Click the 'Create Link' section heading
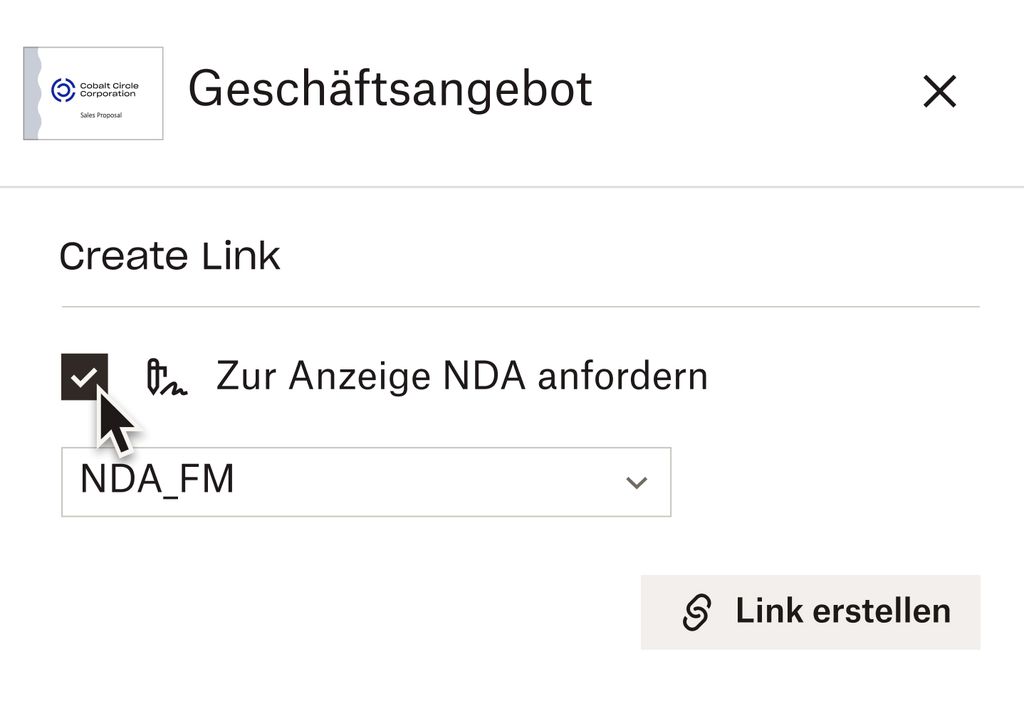This screenshot has width=1024, height=701. point(170,257)
